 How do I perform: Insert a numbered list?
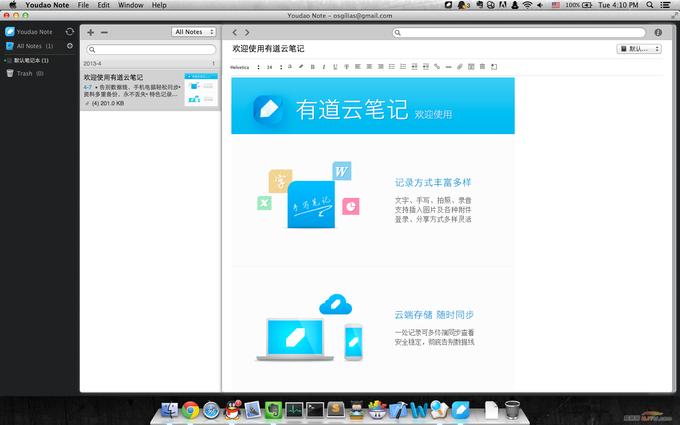coord(403,67)
